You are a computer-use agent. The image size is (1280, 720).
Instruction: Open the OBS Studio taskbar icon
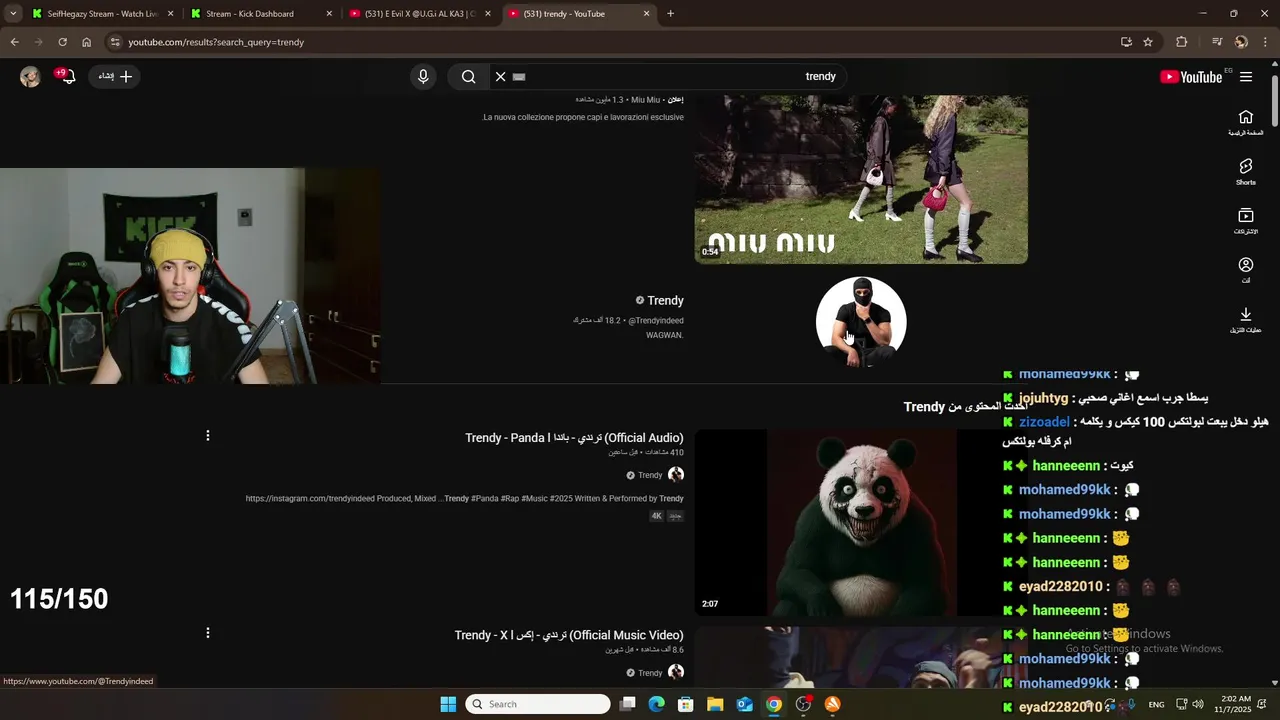click(803, 704)
